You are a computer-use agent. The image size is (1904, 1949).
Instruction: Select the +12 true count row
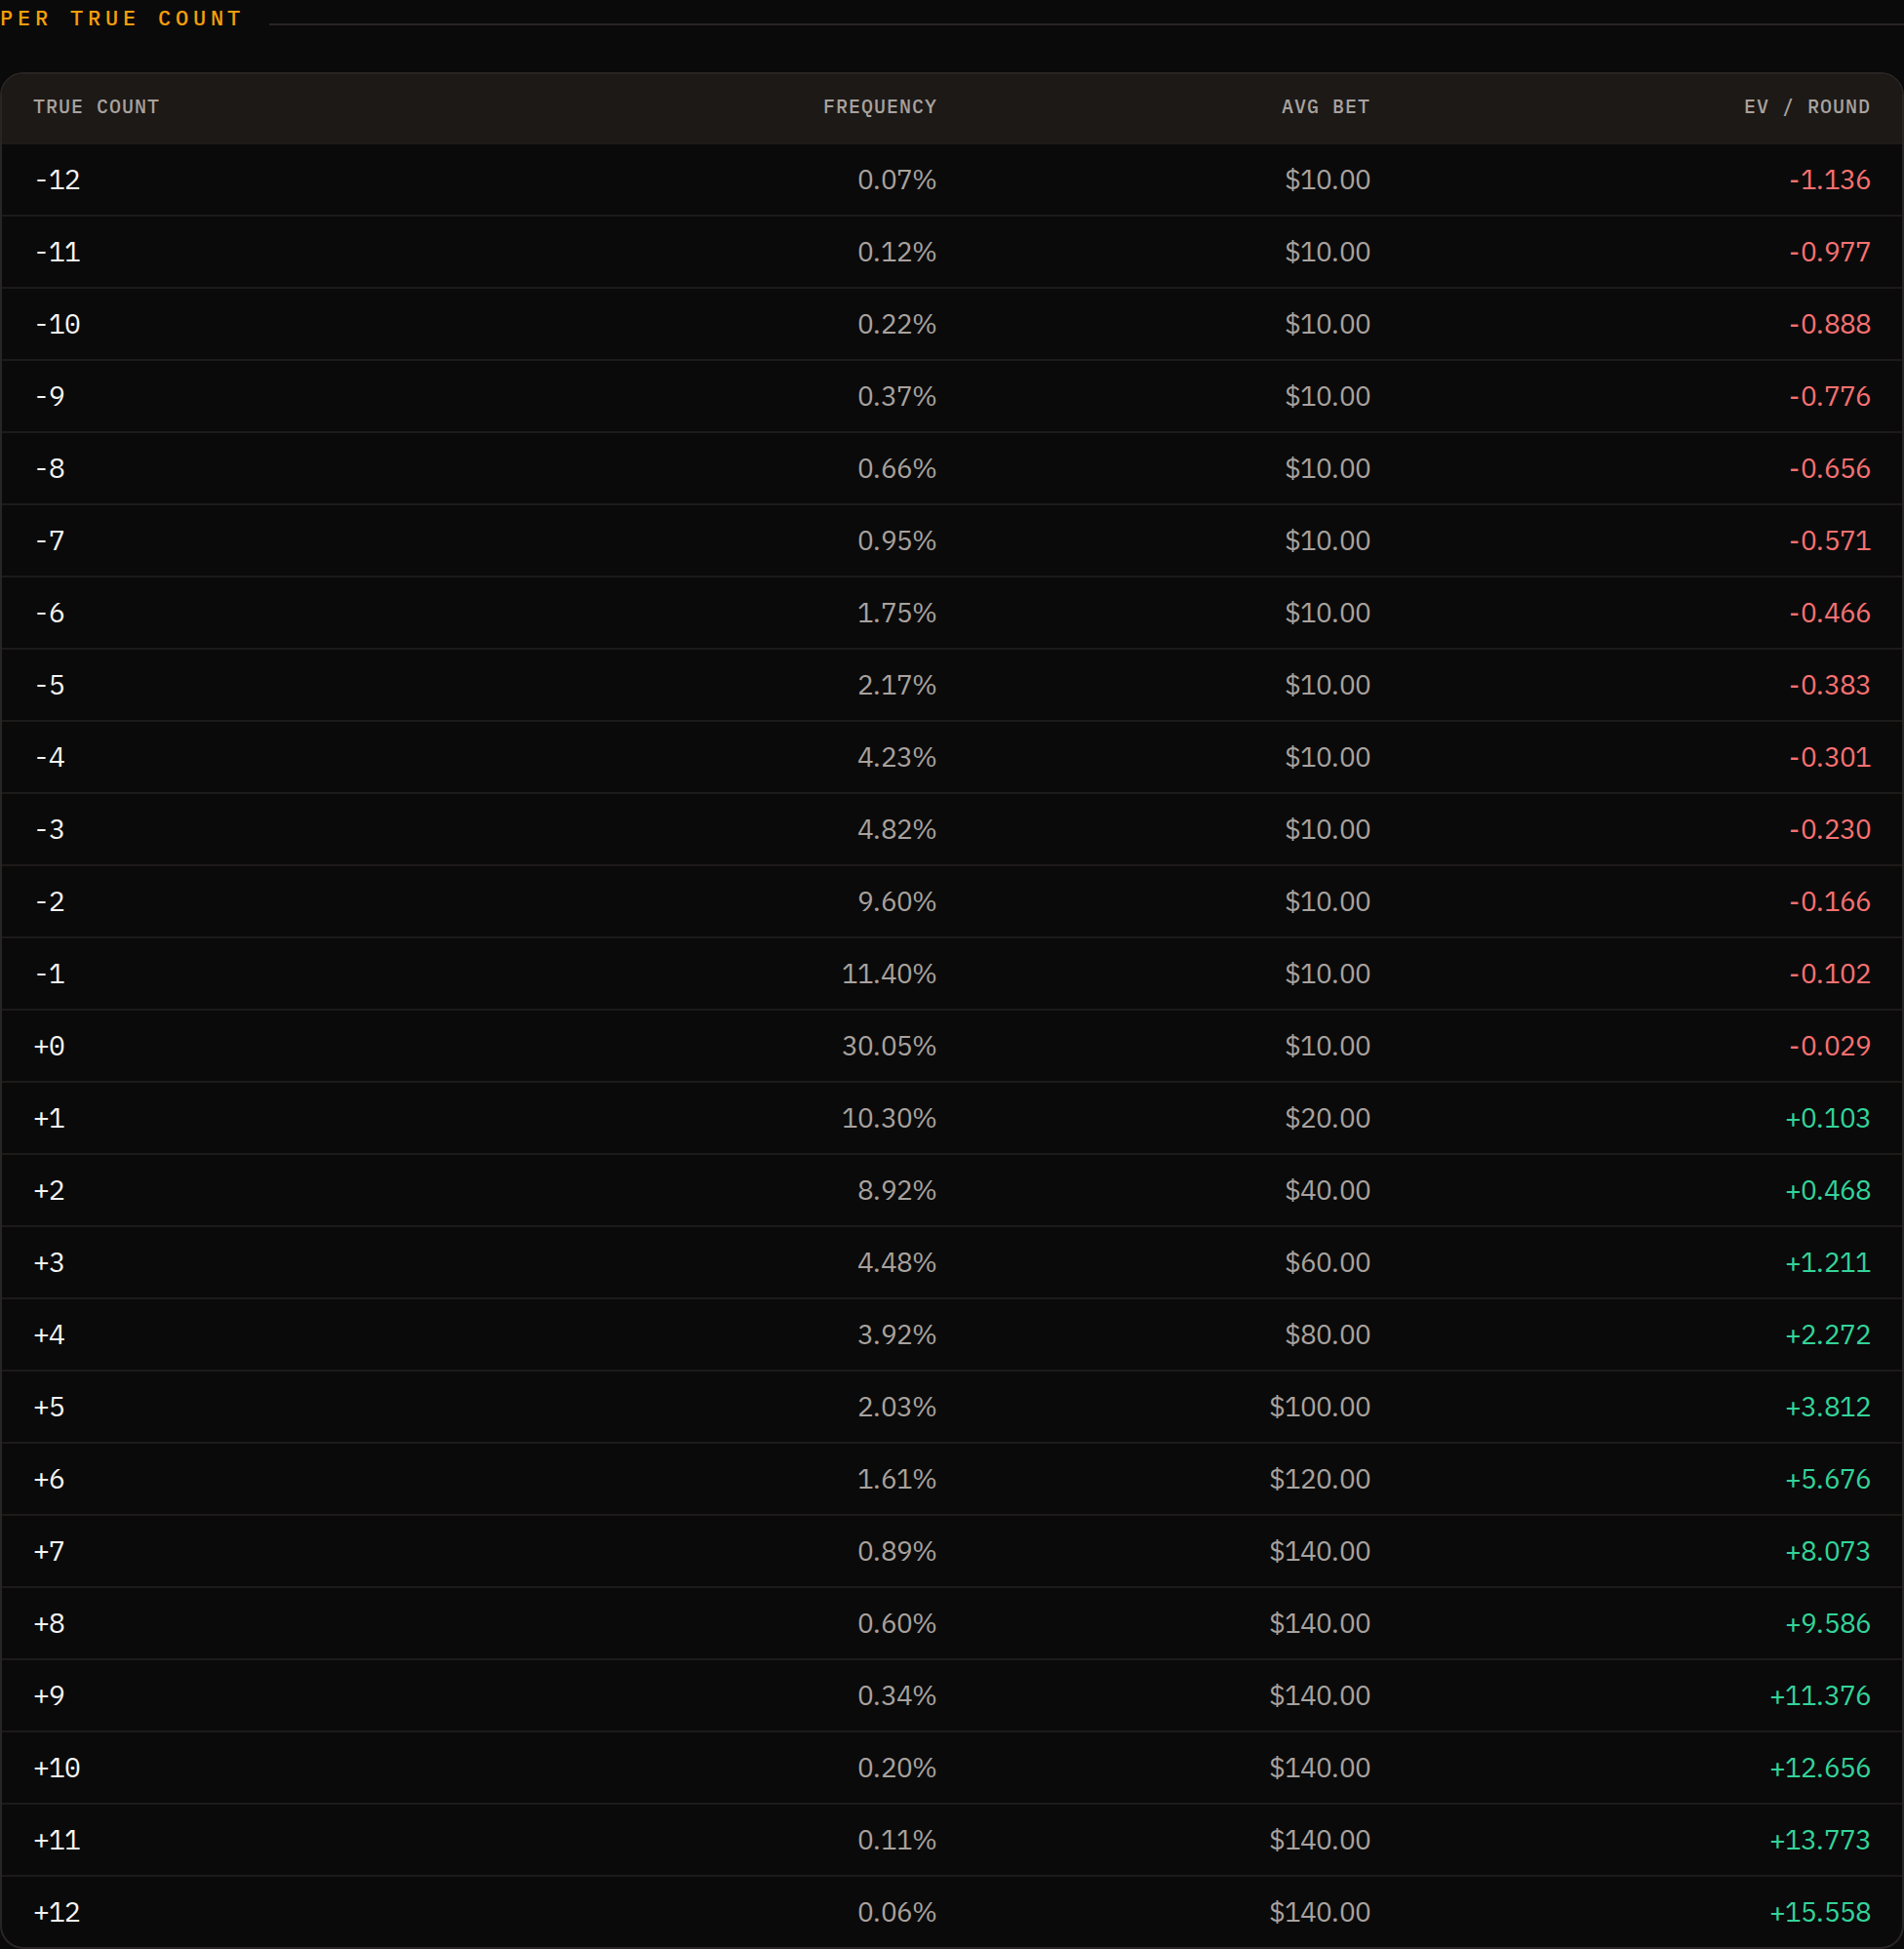952,1912
